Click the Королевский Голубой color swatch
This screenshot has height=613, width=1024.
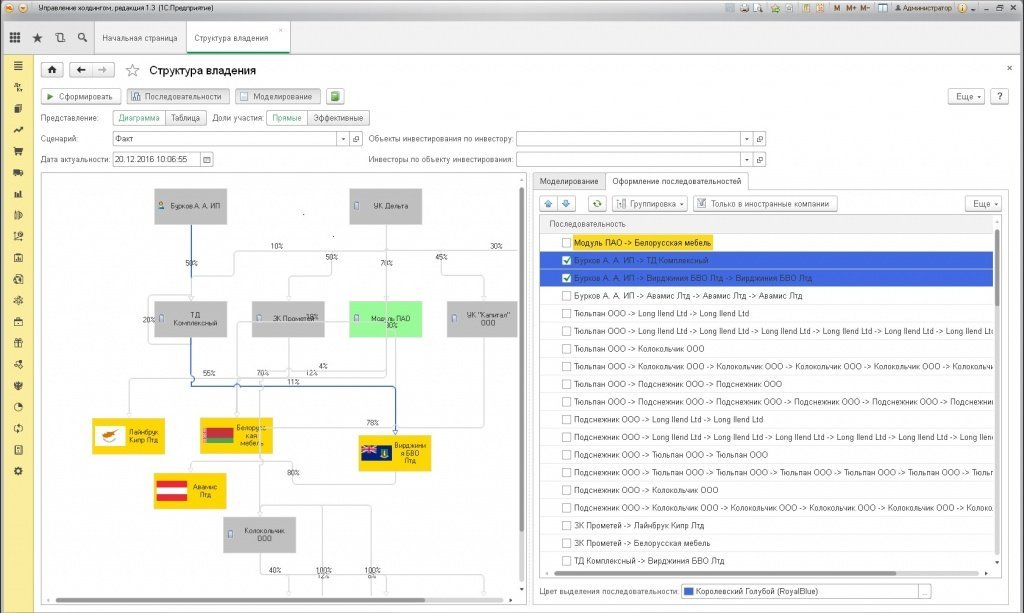[x=688, y=591]
